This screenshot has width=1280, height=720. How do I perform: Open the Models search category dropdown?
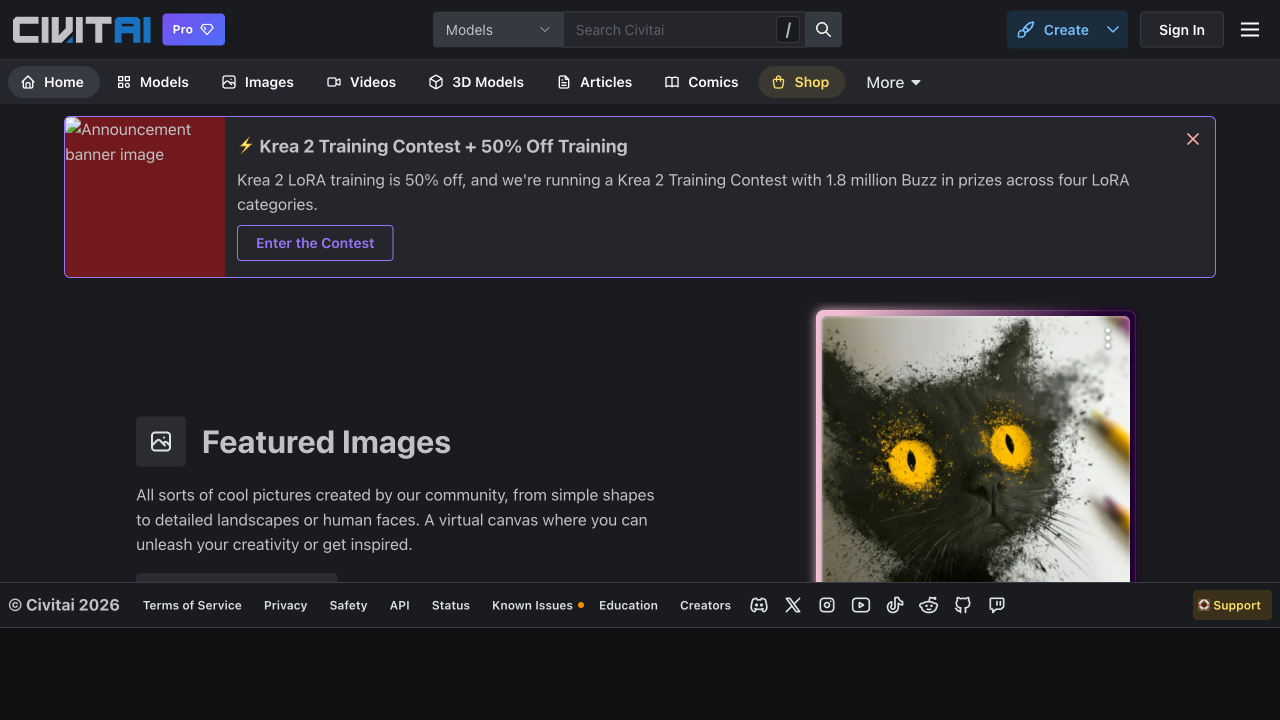(498, 30)
